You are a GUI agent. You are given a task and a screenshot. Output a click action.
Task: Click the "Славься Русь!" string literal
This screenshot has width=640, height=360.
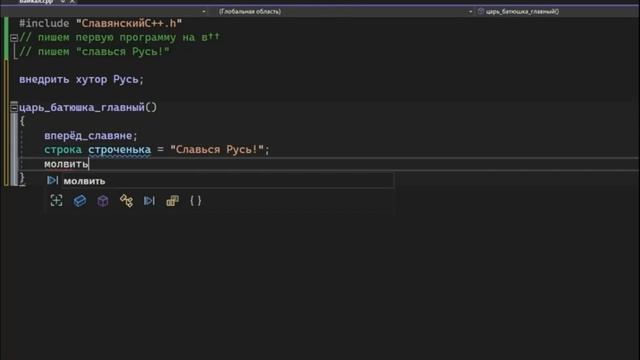[x=217, y=150]
